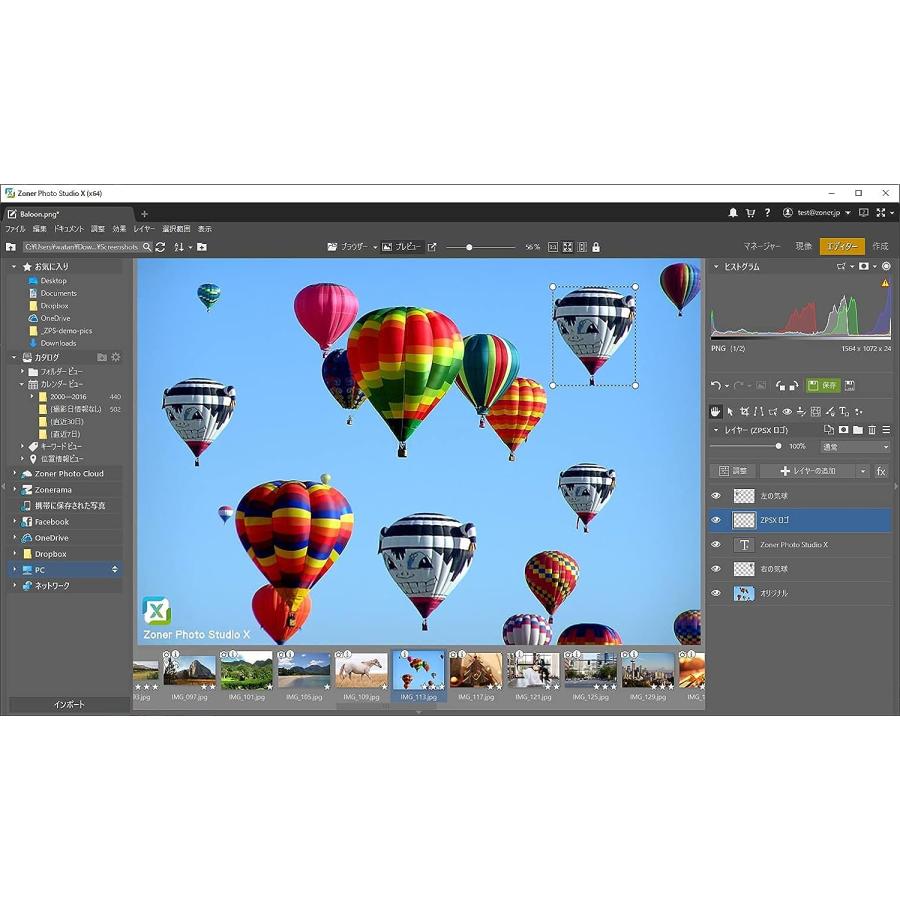
Task: Click the Undo arrow icon
Action: point(715,385)
